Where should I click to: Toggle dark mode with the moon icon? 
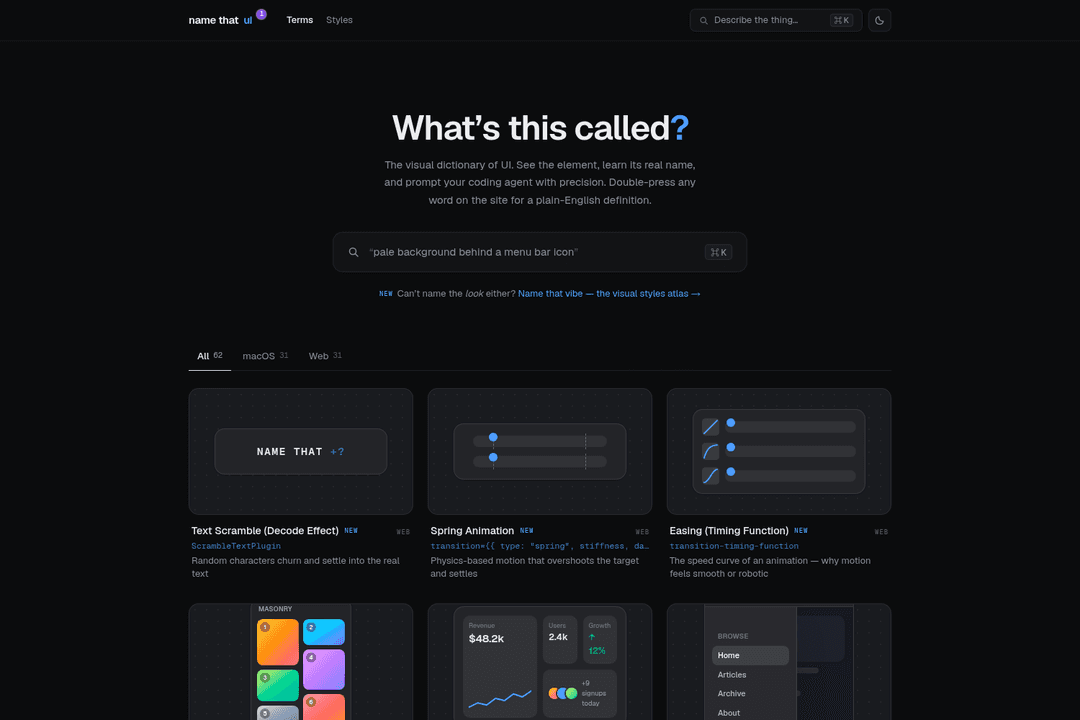pos(879,21)
